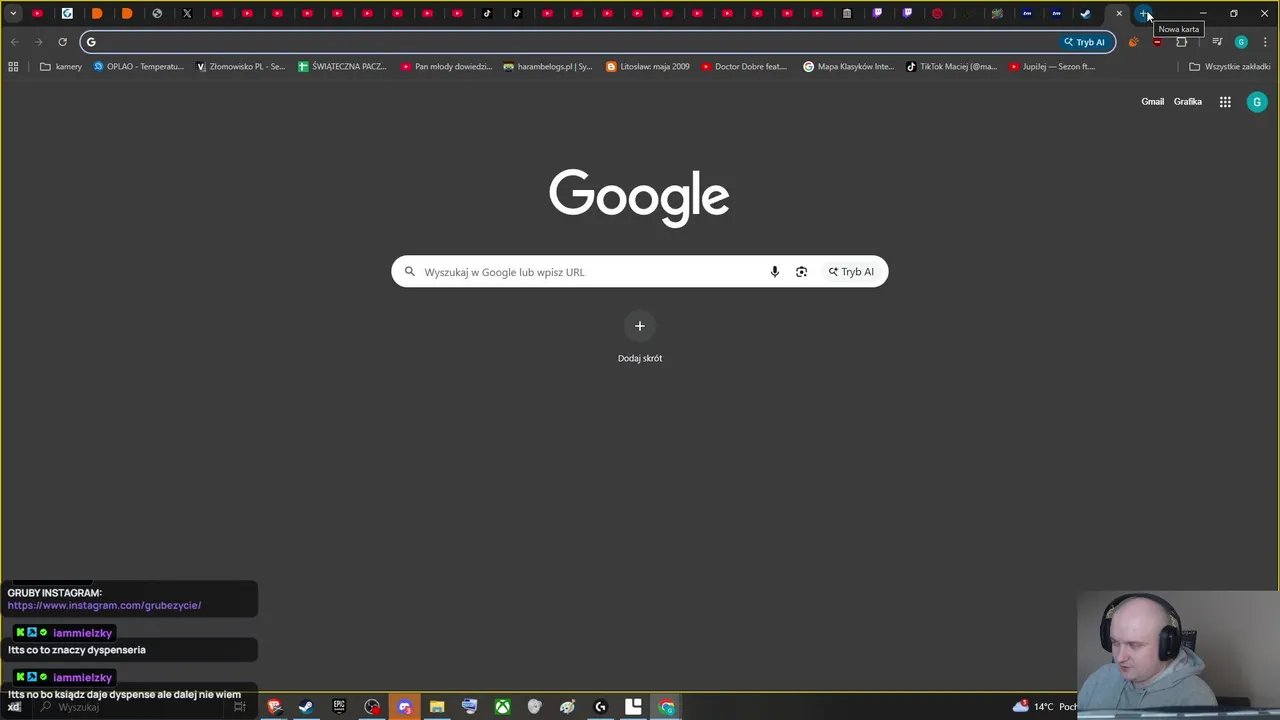Open Epic Games launcher from taskbar
The image size is (1280, 720).
(x=339, y=707)
